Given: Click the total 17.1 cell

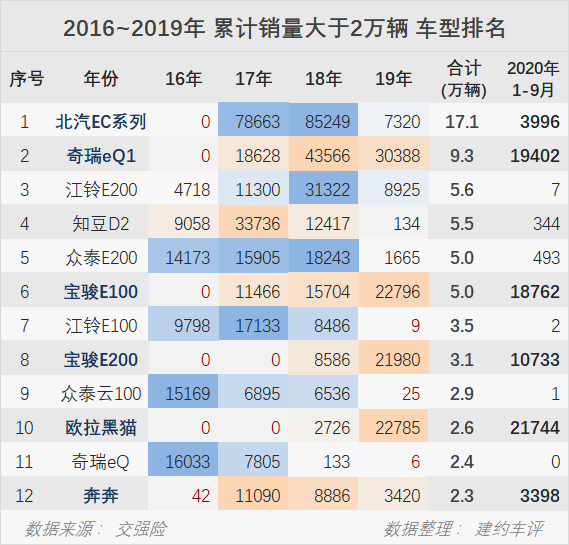Looking at the screenshot, I should [x=462, y=122].
